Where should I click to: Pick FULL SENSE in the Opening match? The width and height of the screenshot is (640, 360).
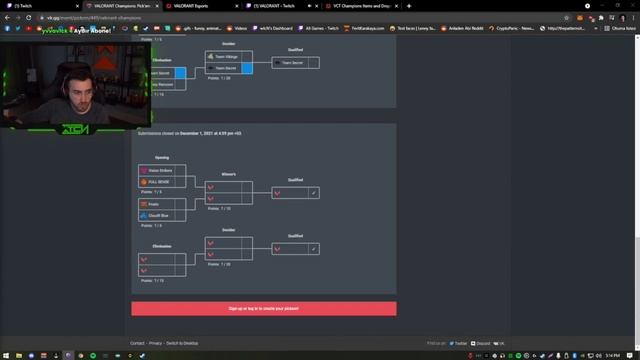point(157,182)
